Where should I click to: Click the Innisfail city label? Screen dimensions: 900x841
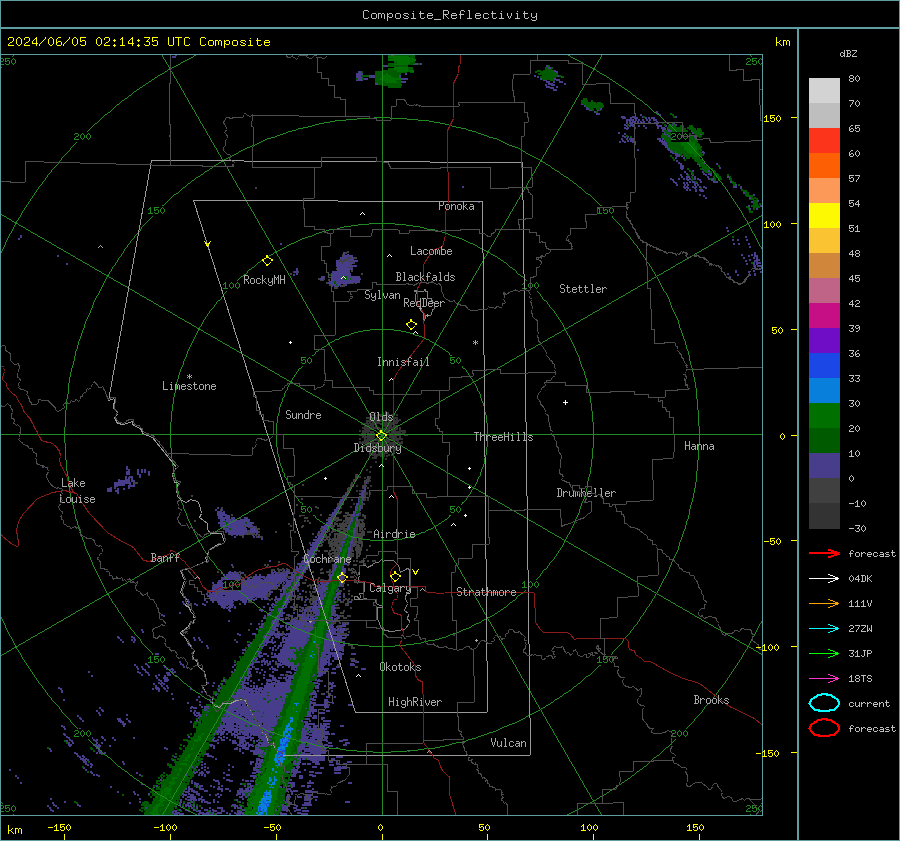403,362
